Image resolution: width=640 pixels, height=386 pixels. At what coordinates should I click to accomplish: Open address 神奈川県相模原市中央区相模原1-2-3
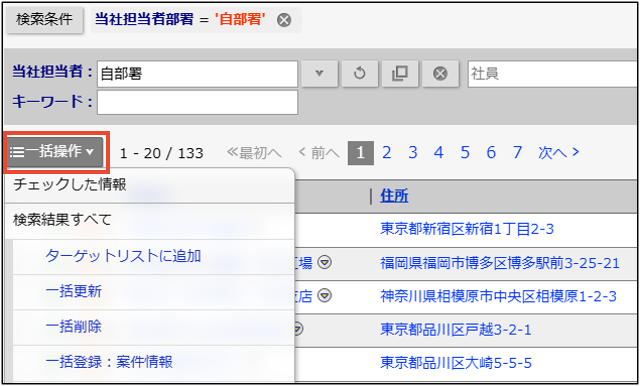498,297
